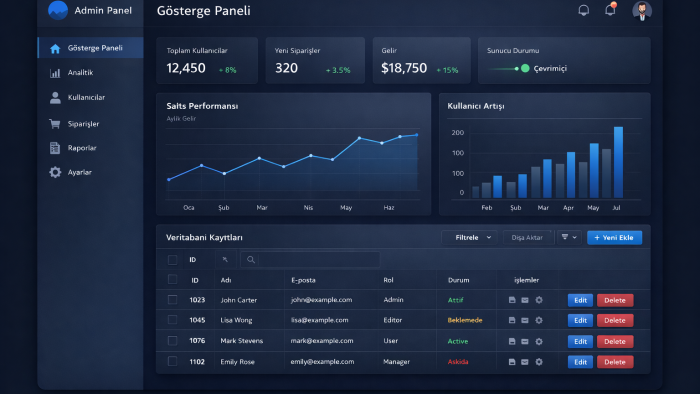
Task: Click the mail icon in Lisa Wong row
Action: (525, 320)
